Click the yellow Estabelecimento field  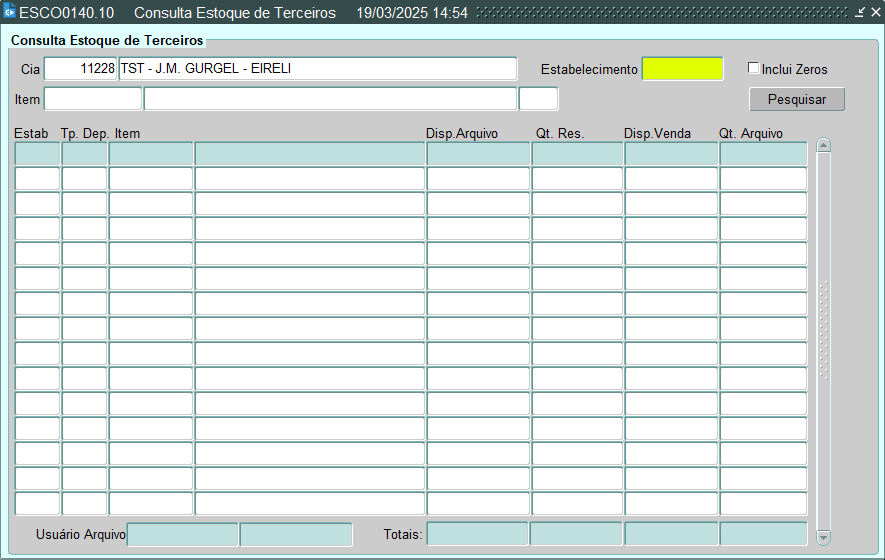coord(682,69)
